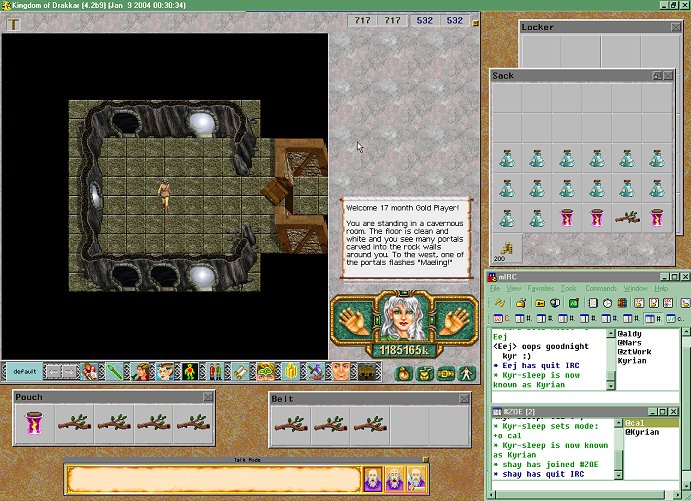Close the Belt panel

pos(464,399)
